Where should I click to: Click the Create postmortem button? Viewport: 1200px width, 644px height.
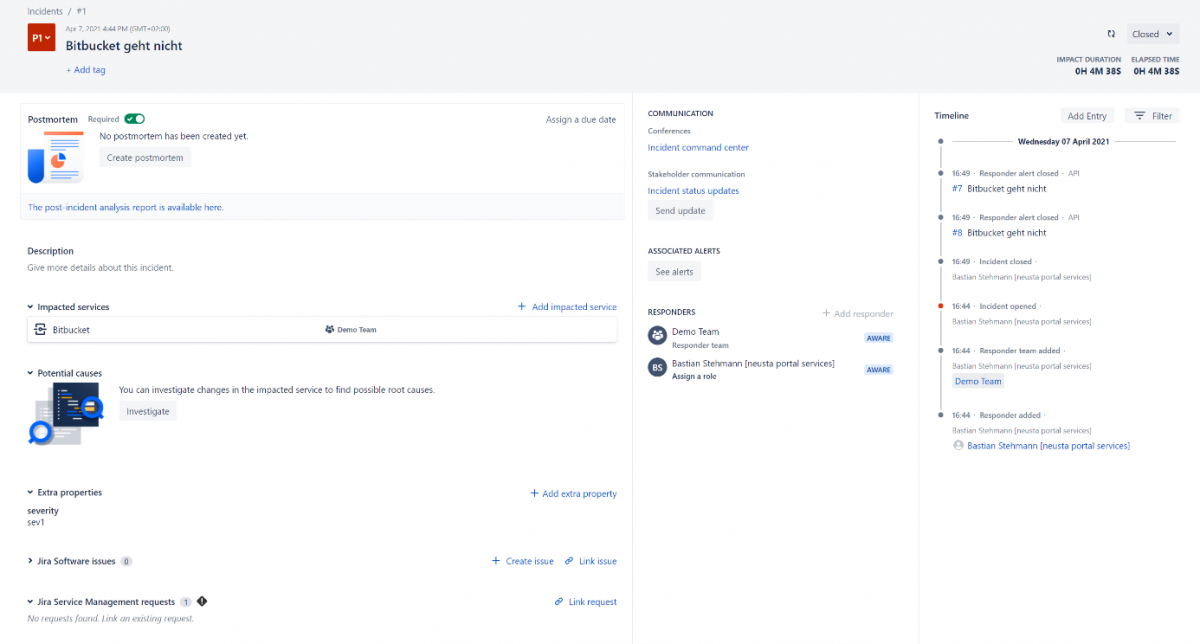point(145,158)
